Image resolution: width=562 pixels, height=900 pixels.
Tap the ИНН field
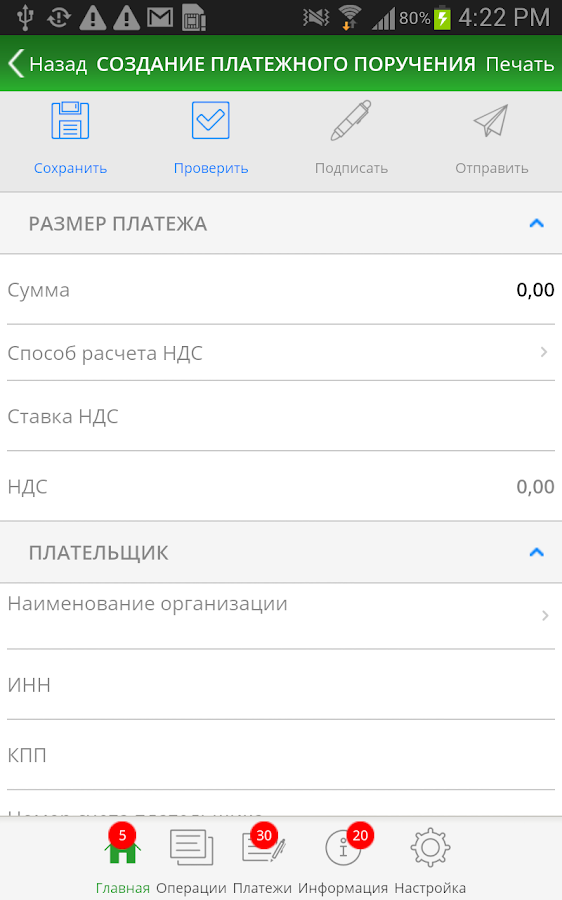coord(281,685)
